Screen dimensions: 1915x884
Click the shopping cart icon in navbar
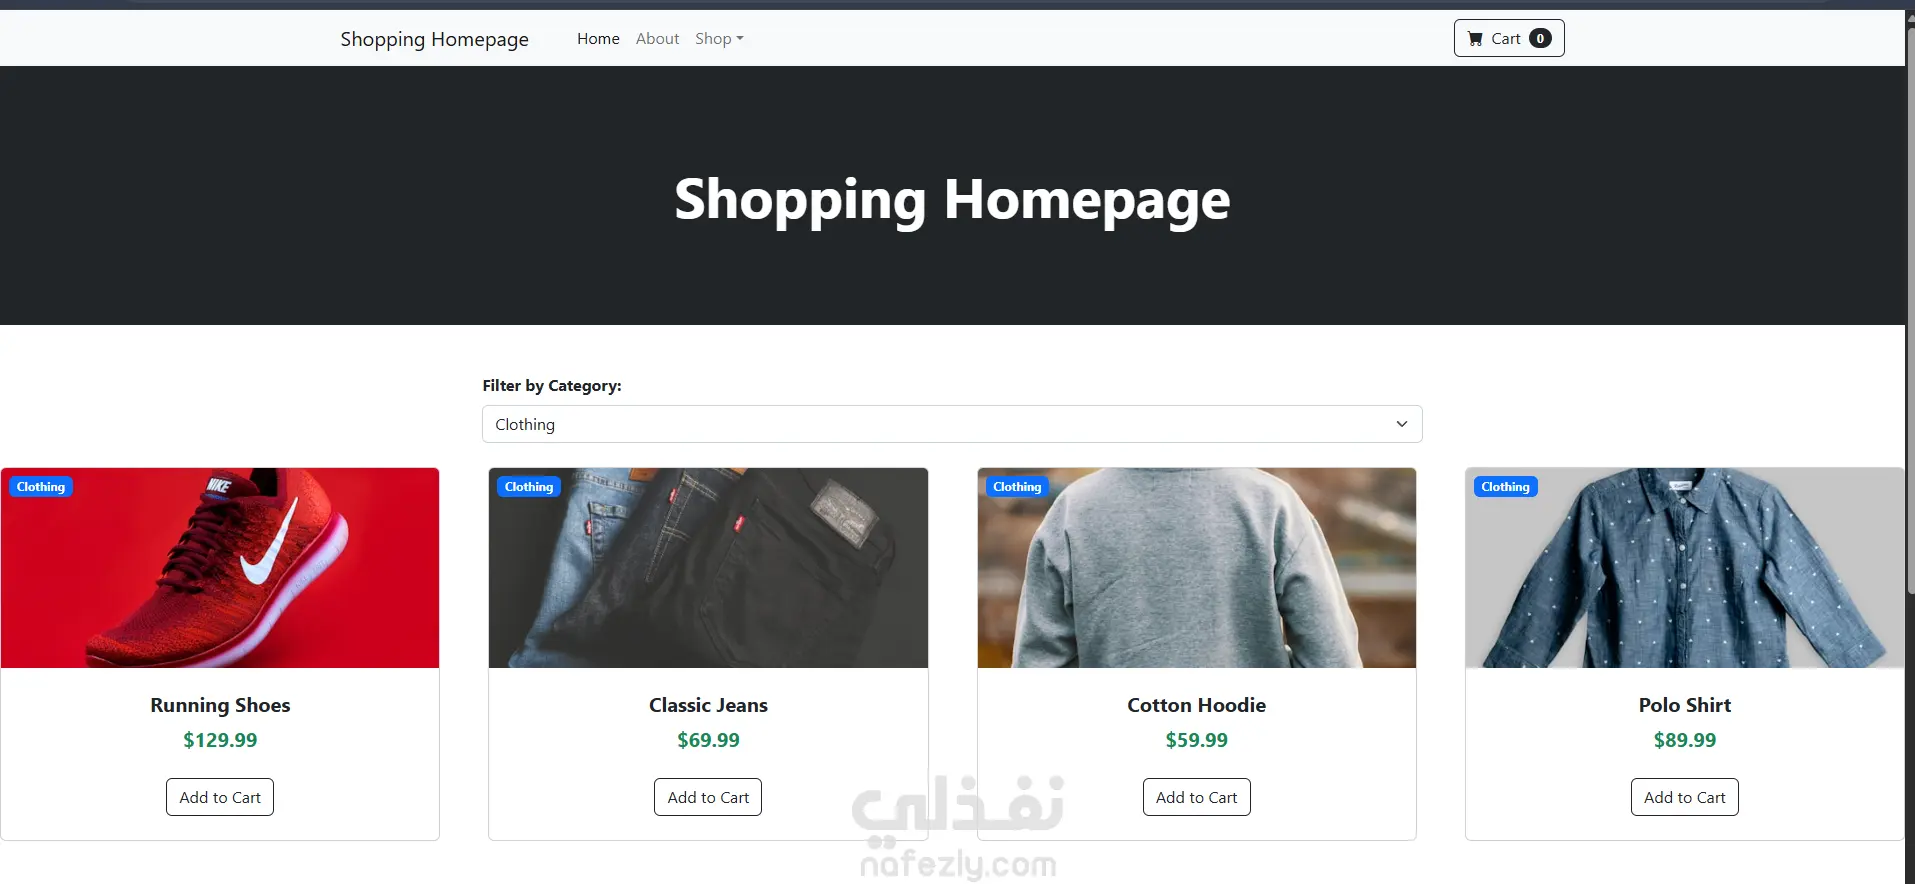(1475, 39)
